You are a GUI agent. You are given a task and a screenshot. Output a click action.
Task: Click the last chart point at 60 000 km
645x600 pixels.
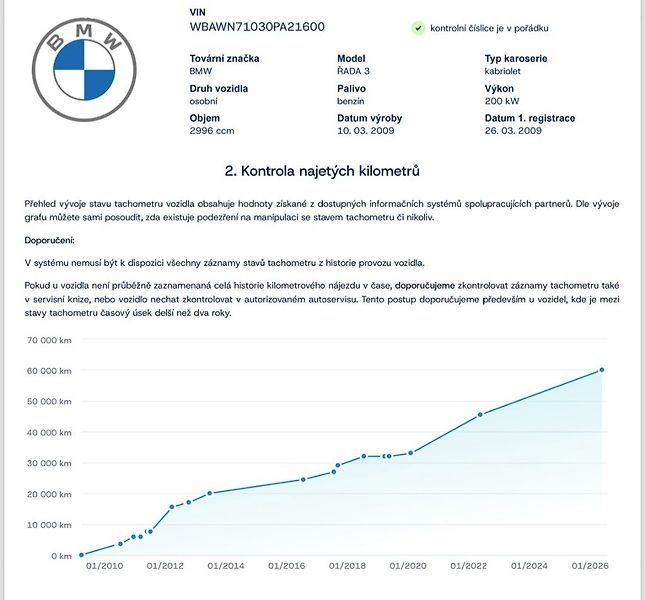click(601, 370)
